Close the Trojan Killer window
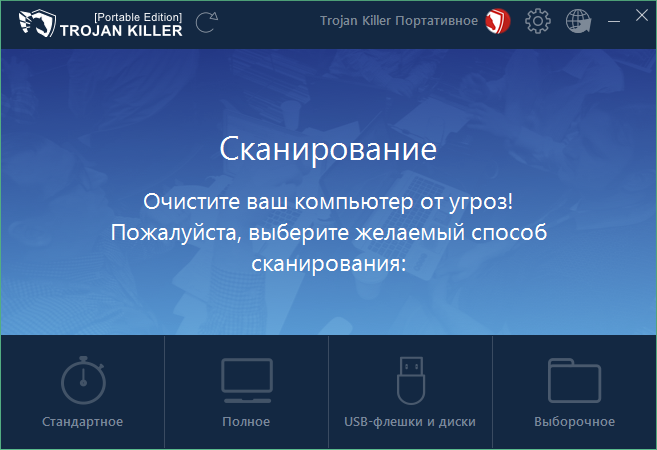This screenshot has width=657, height=450. coord(641,16)
